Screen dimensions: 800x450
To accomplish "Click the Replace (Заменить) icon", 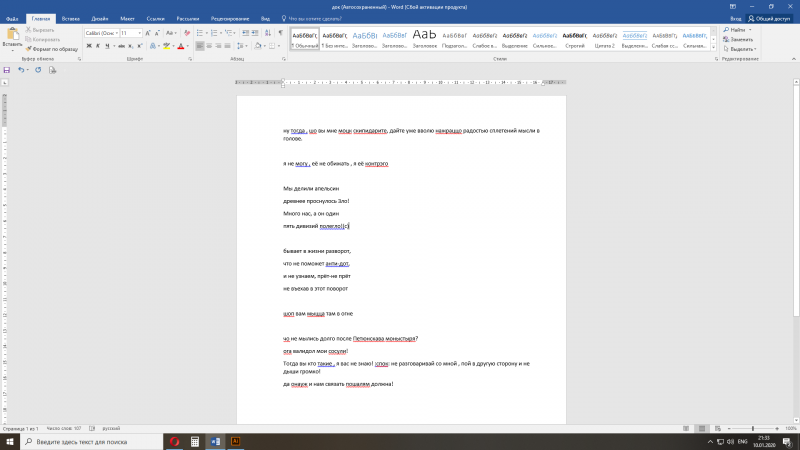I will [725, 39].
